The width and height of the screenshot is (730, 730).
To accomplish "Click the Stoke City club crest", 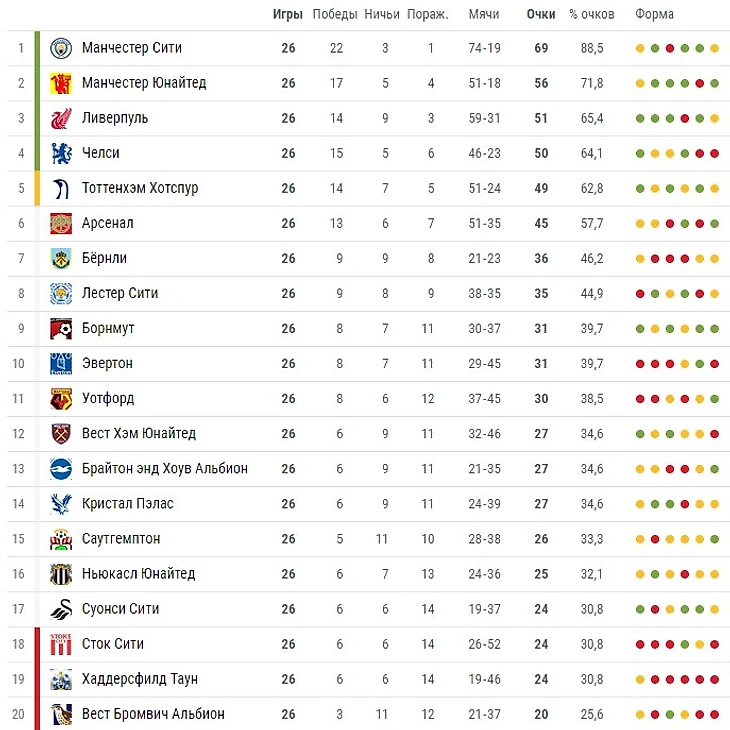I will tap(61, 644).
